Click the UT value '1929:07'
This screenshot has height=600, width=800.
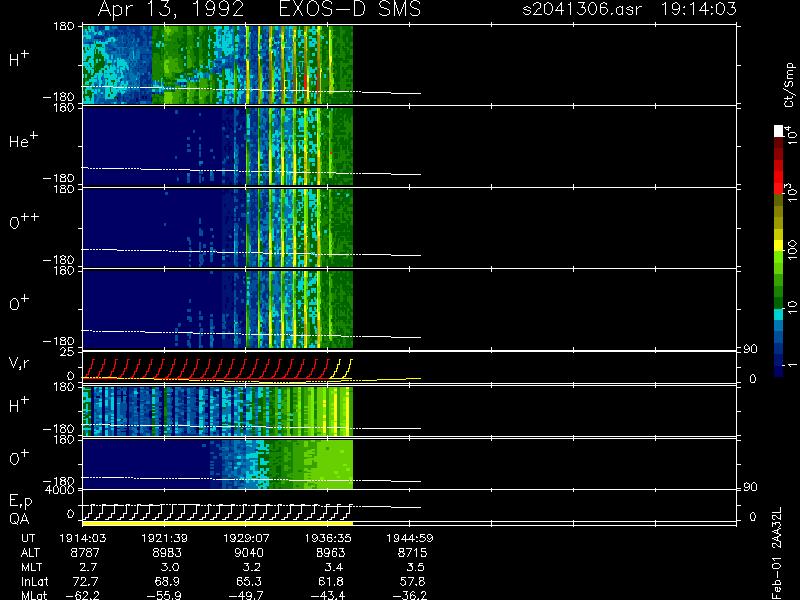point(246,538)
